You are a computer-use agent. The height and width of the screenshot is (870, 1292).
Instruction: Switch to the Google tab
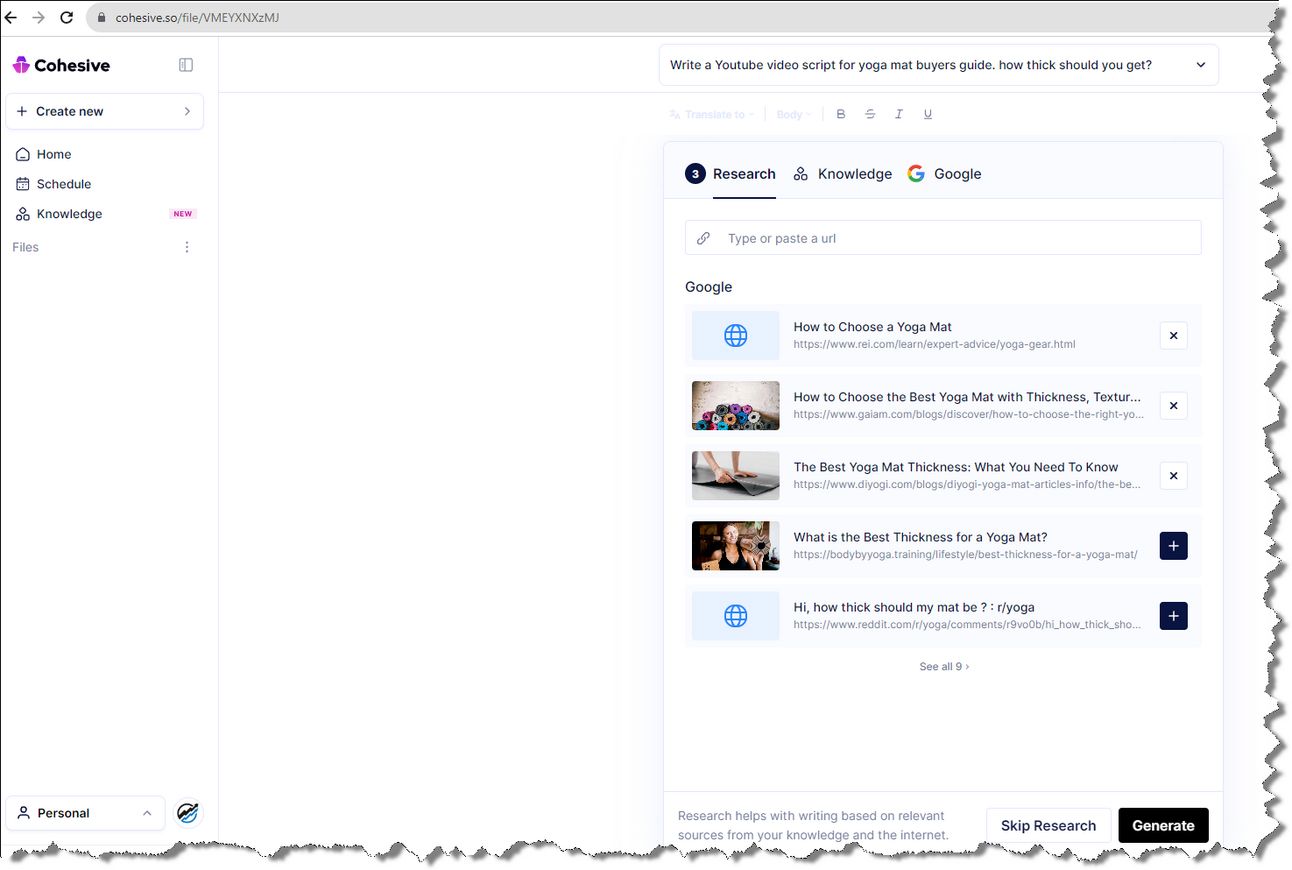click(x=944, y=174)
